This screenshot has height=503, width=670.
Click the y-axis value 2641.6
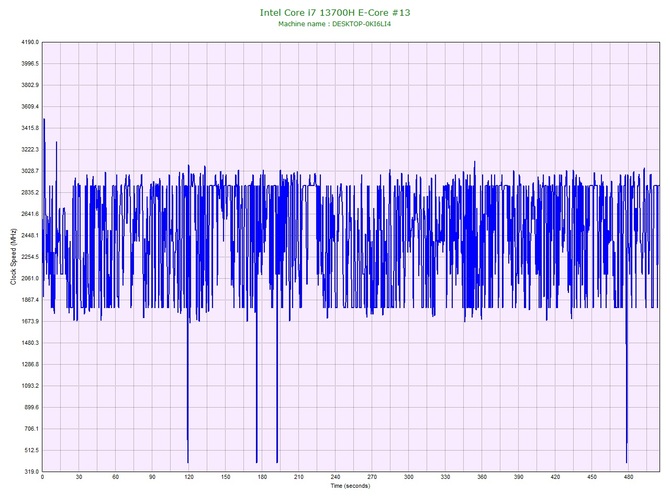[x=30, y=214]
